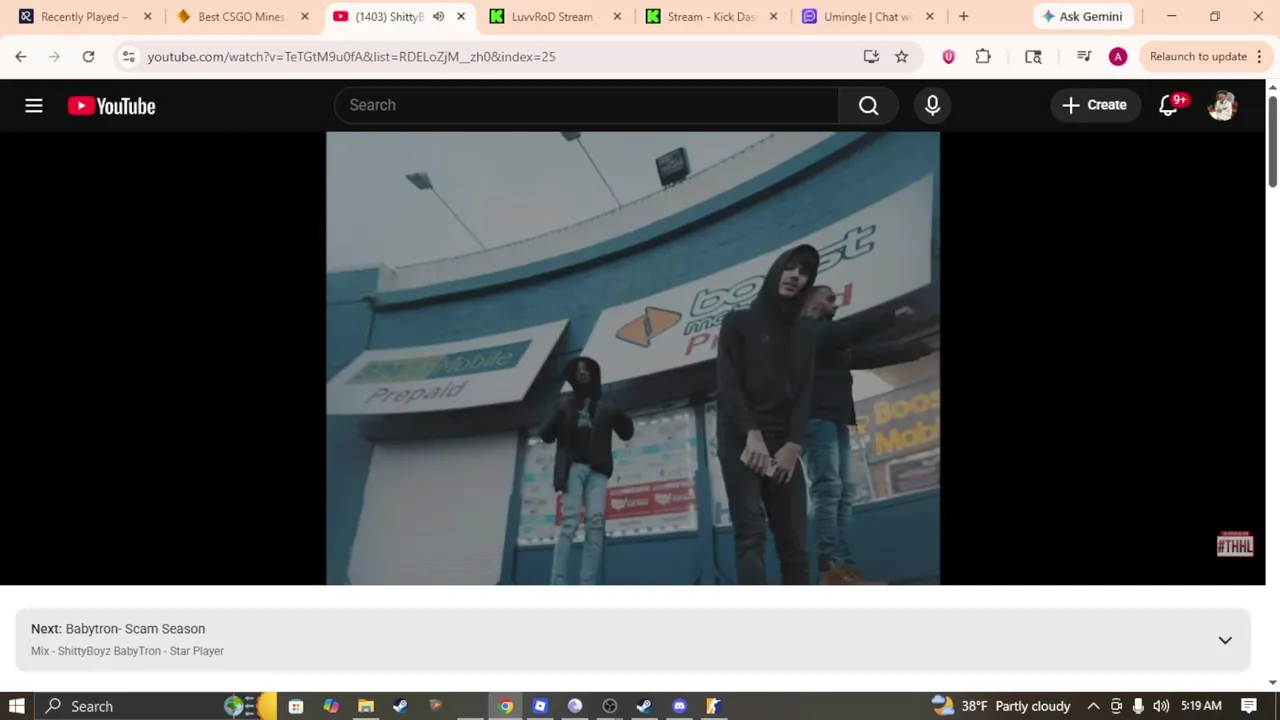Close the Best CSGO Mines tab
This screenshot has width=1280, height=720.
(305, 17)
